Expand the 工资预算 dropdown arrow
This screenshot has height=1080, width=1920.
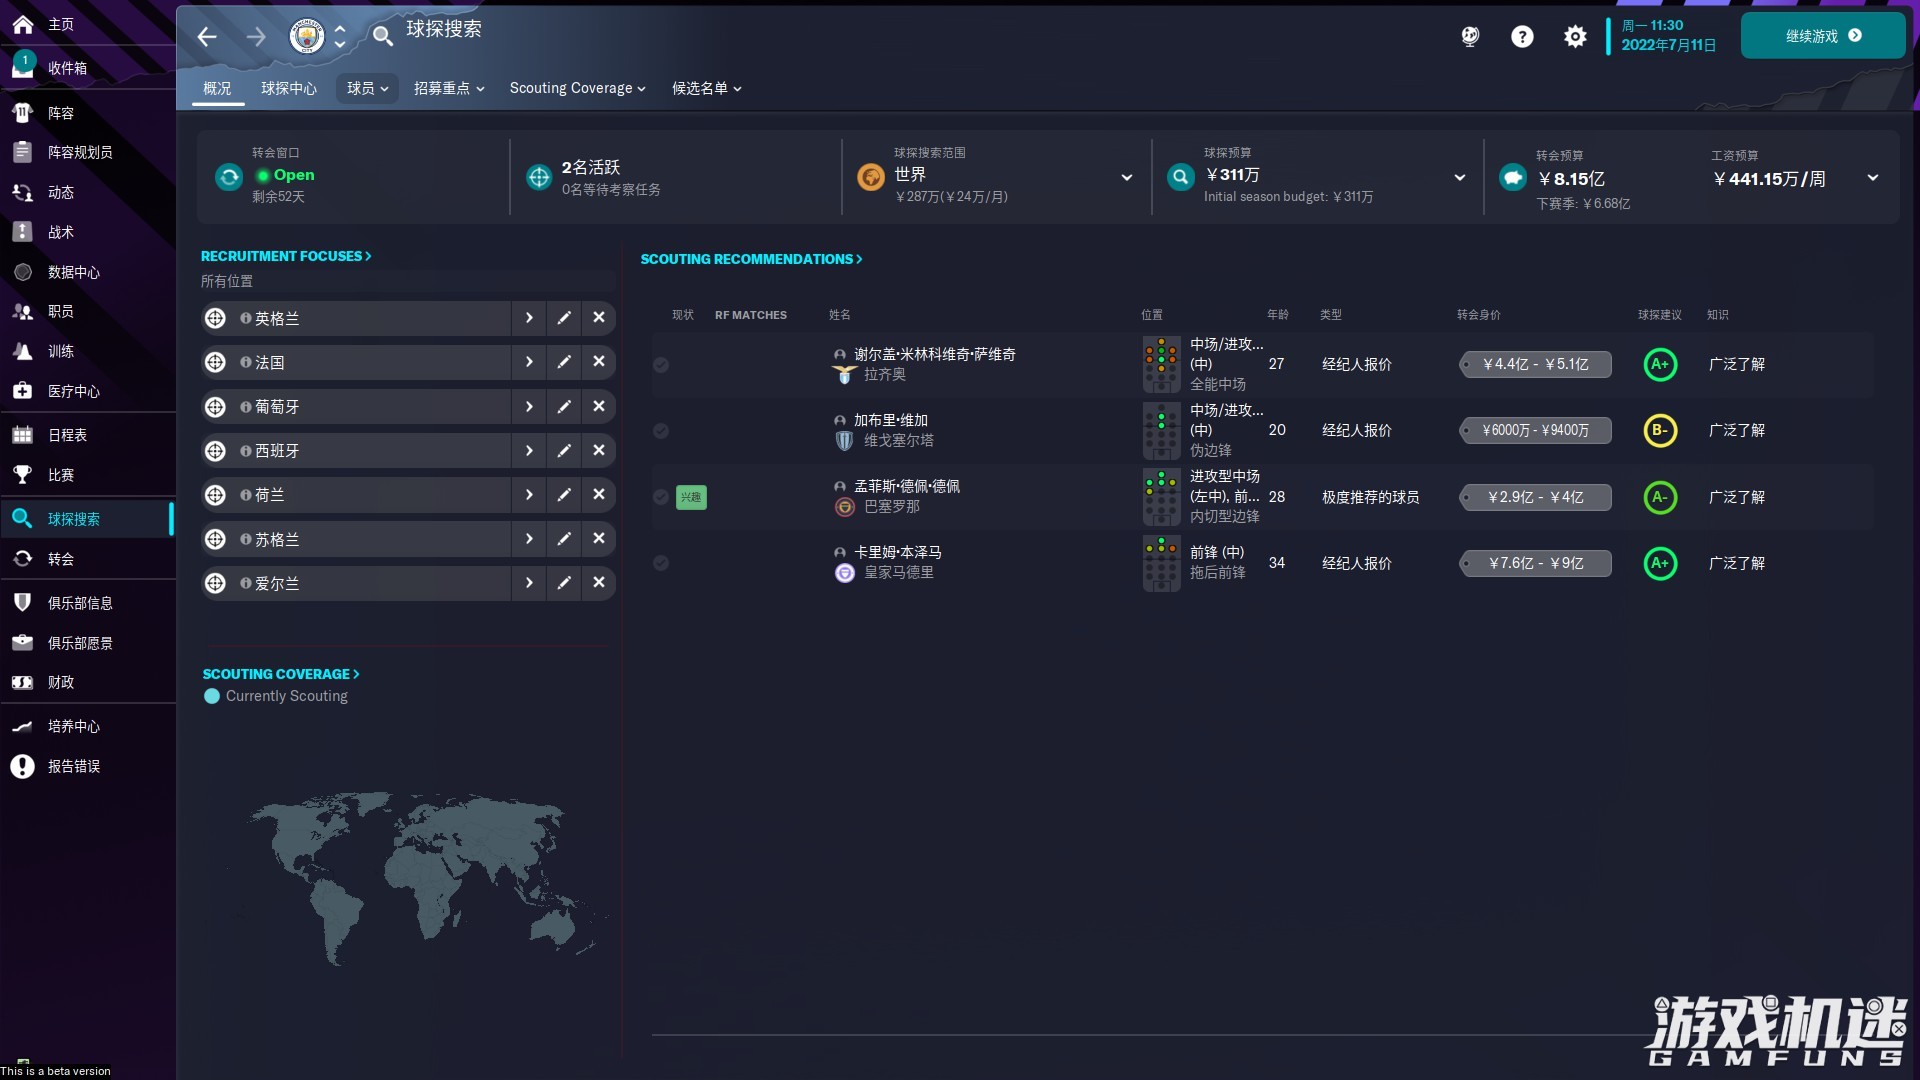[x=1871, y=177]
